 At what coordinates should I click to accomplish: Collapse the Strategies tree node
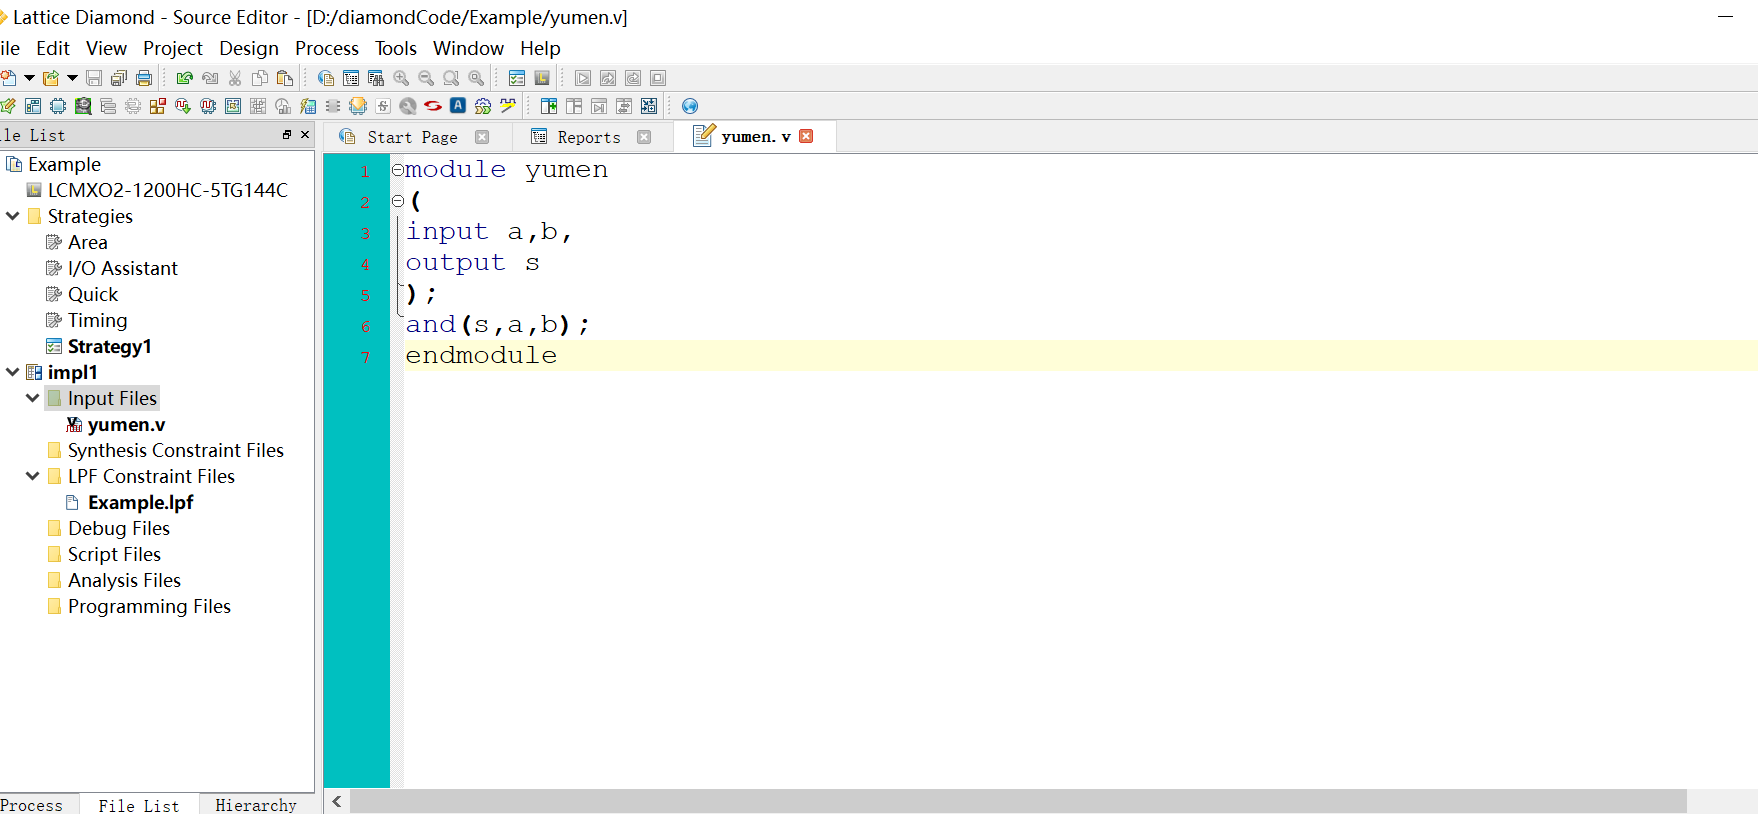click(x=13, y=216)
